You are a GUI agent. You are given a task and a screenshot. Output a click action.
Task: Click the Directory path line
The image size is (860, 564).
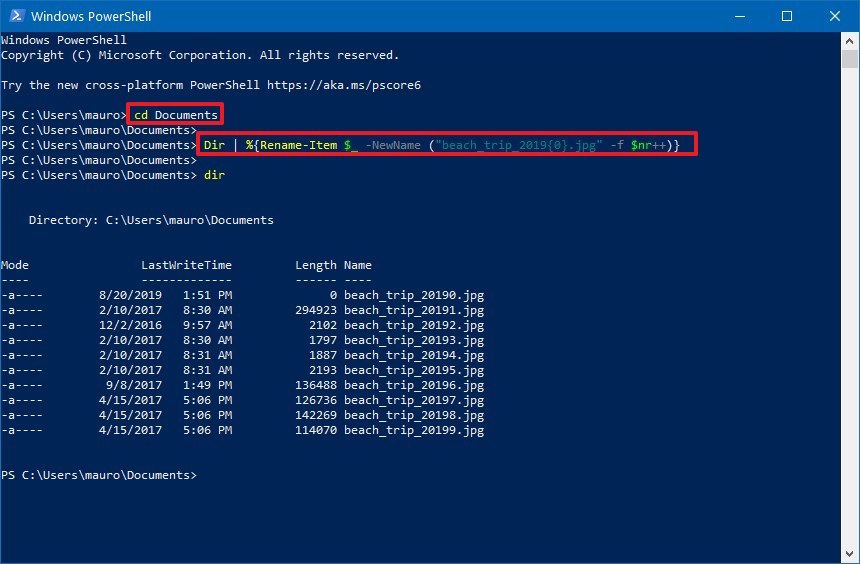[x=151, y=220]
